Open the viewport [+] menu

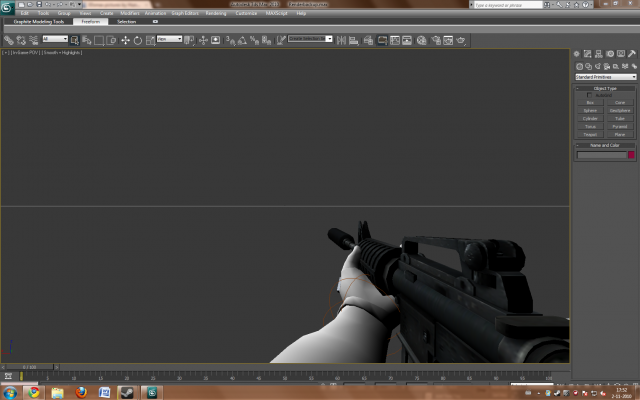(5, 53)
